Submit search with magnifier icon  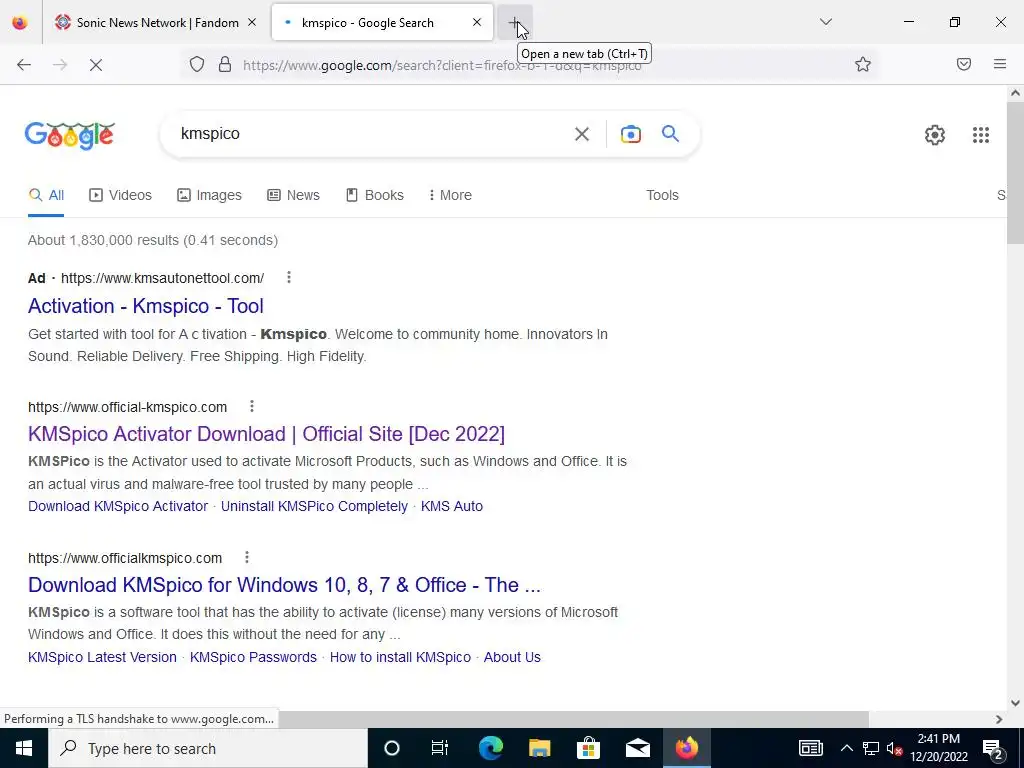click(670, 134)
